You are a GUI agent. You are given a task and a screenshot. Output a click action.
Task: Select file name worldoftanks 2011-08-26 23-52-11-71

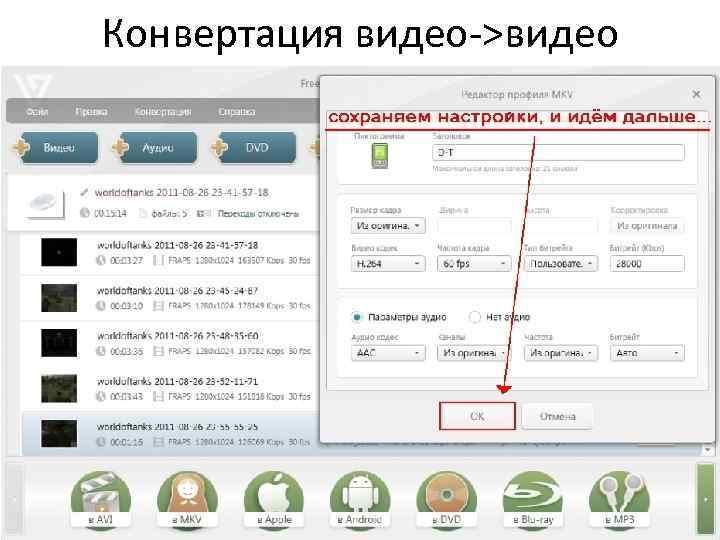tap(177, 381)
